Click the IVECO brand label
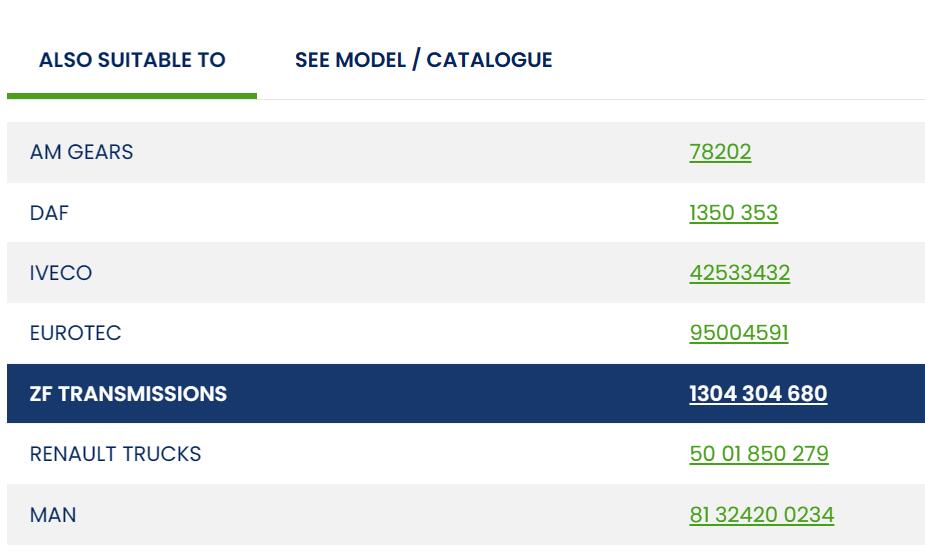 click(x=61, y=273)
